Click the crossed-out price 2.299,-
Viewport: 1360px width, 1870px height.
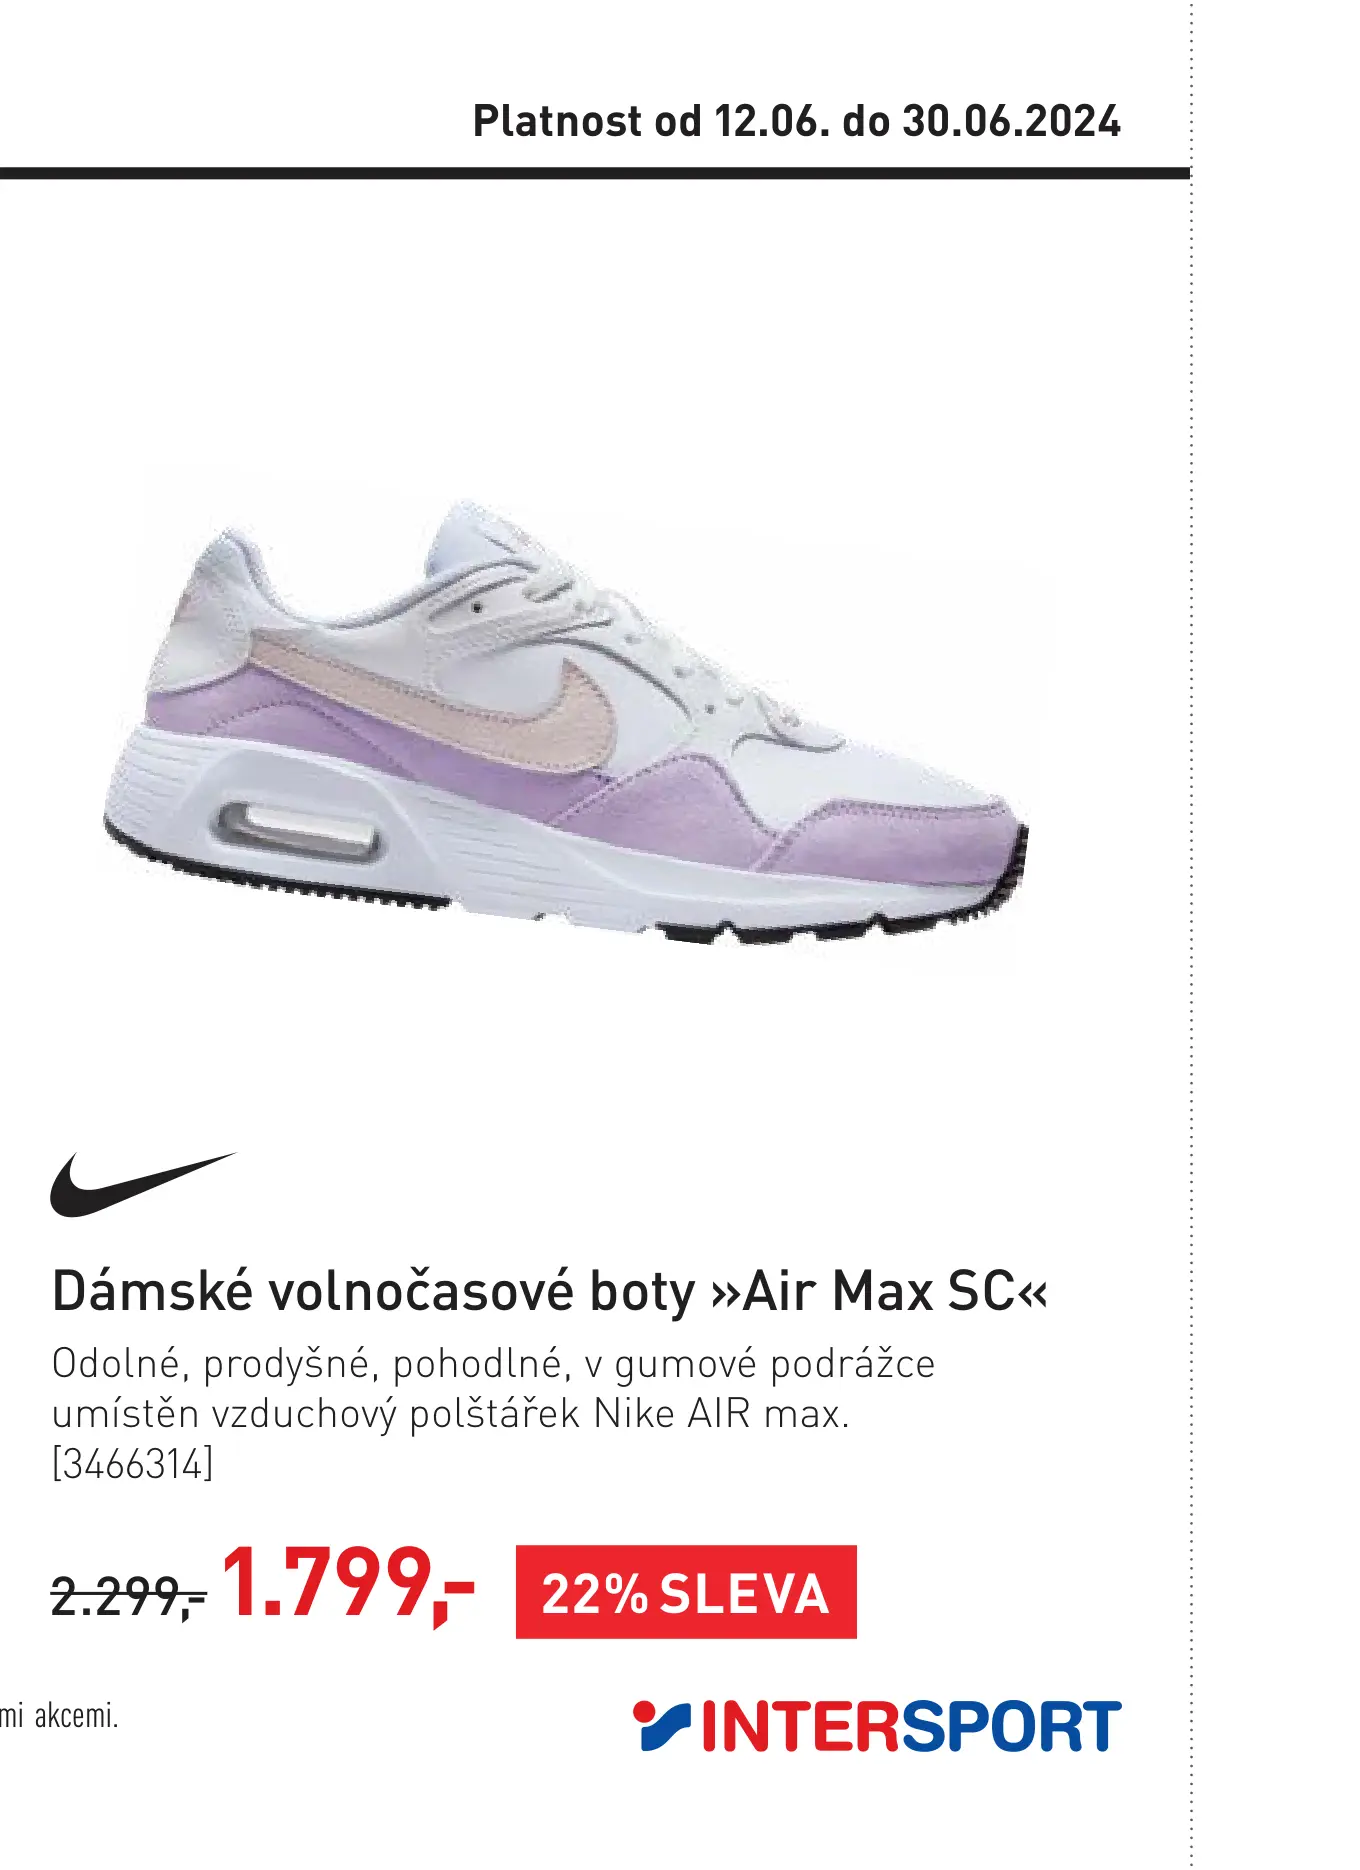coord(129,1596)
